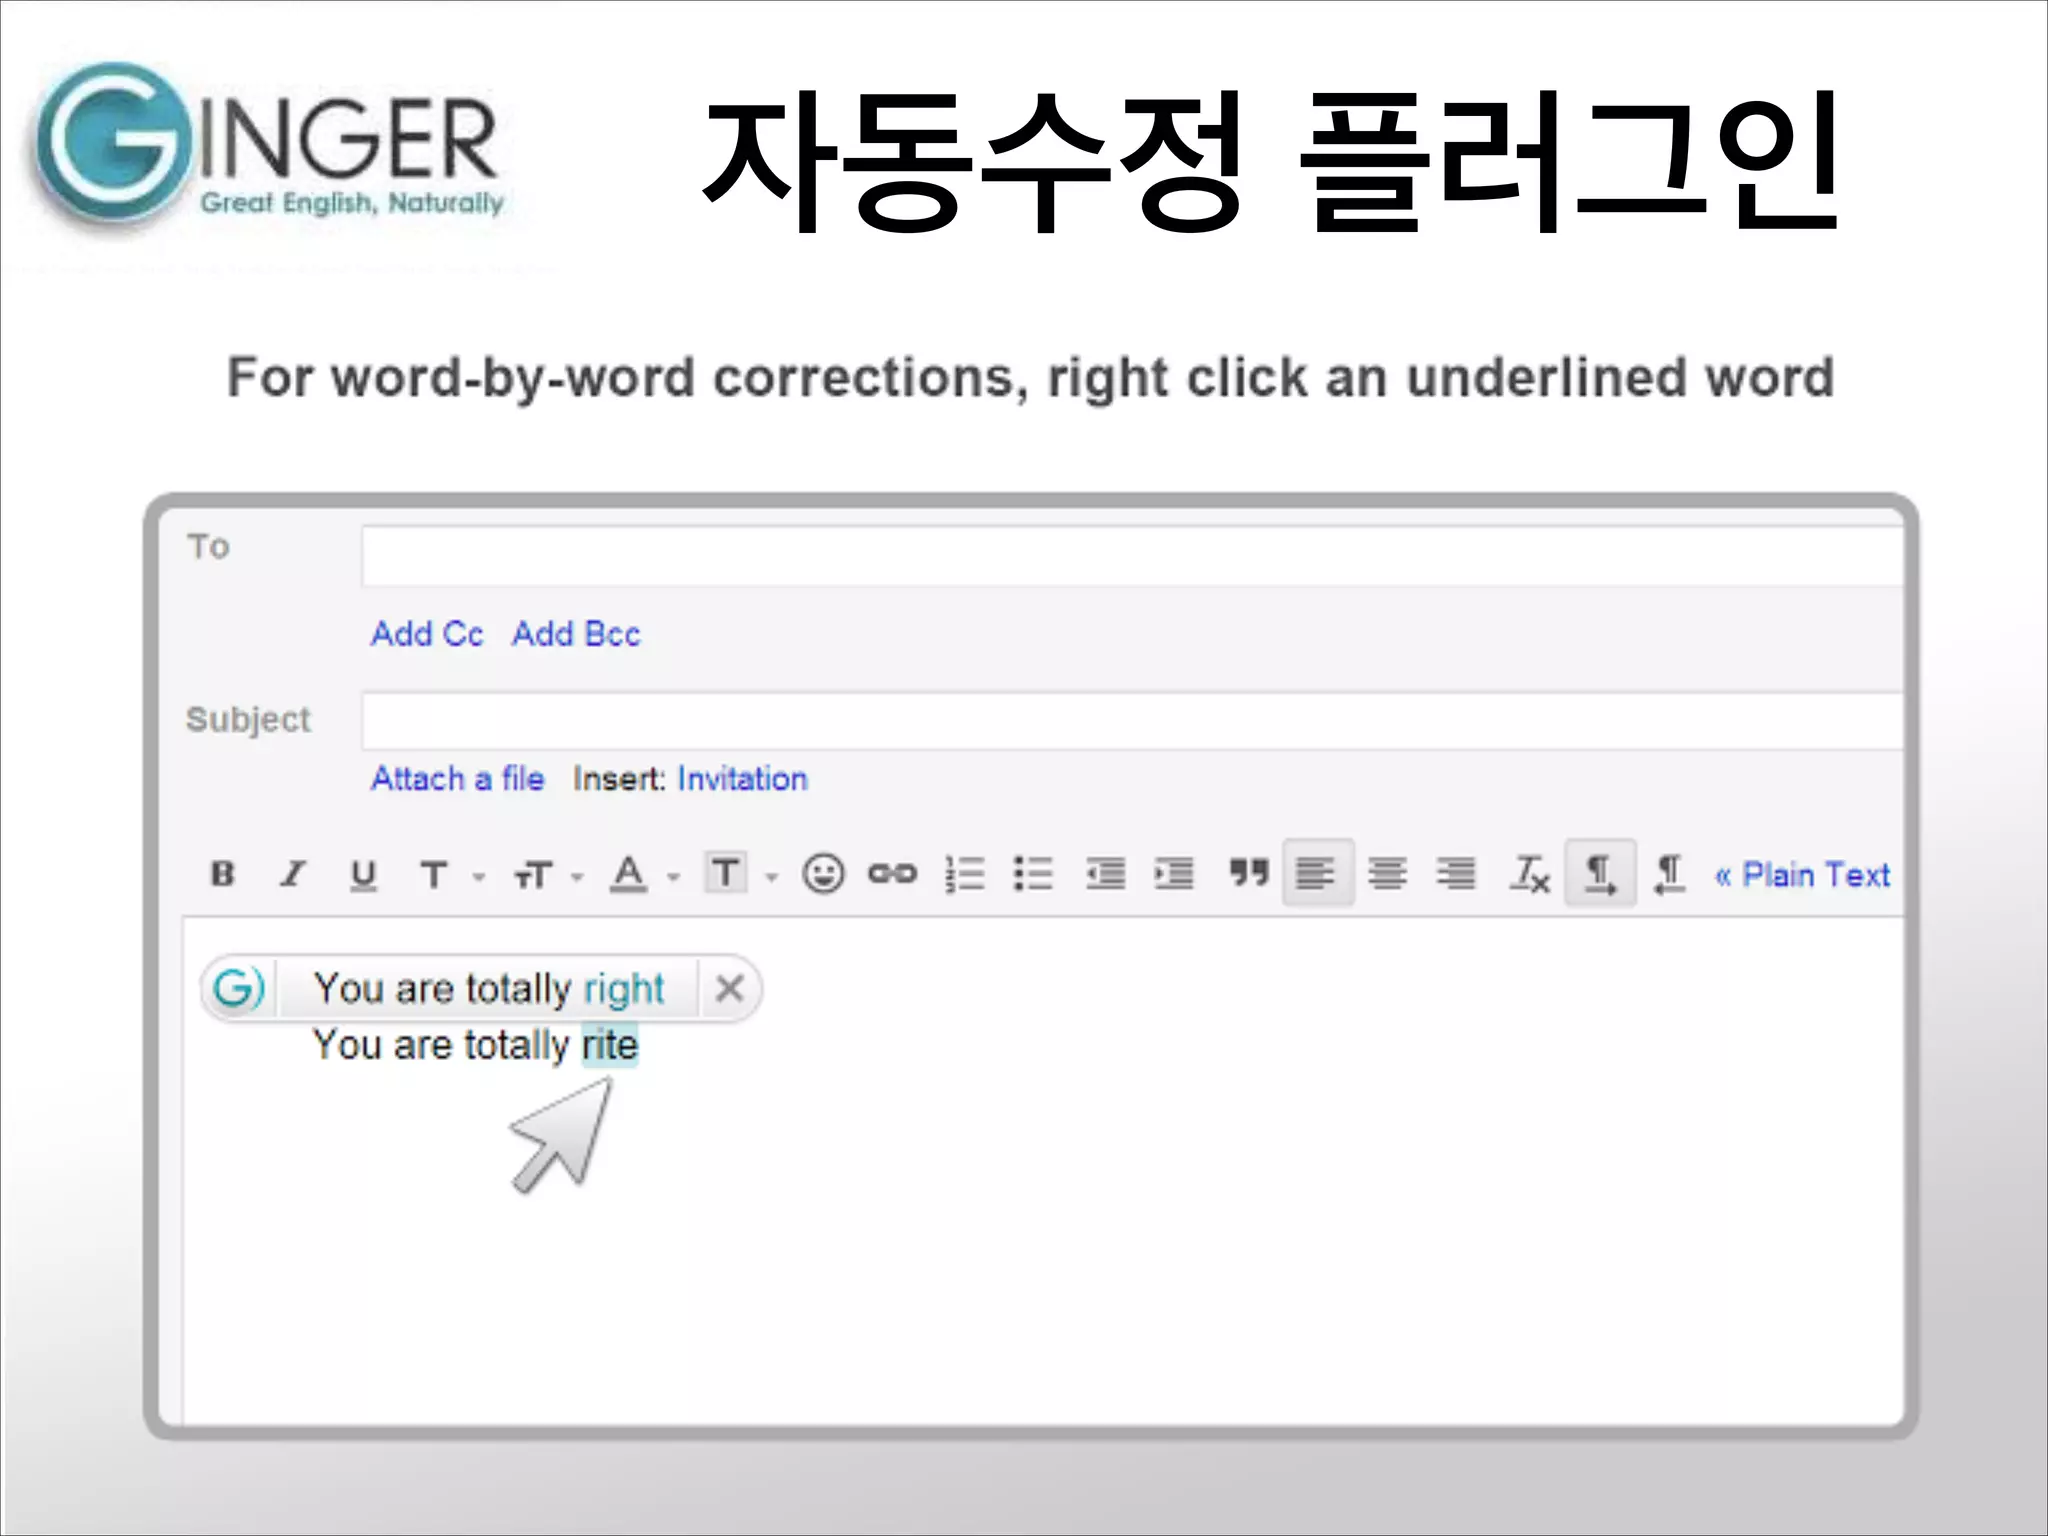
Task: Click the text background highlight icon
Action: [x=726, y=873]
